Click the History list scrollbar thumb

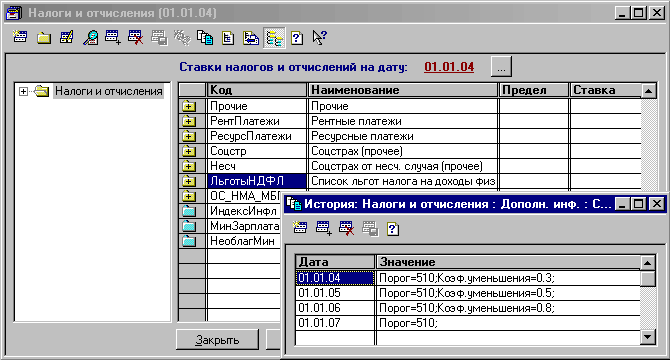[648, 278]
